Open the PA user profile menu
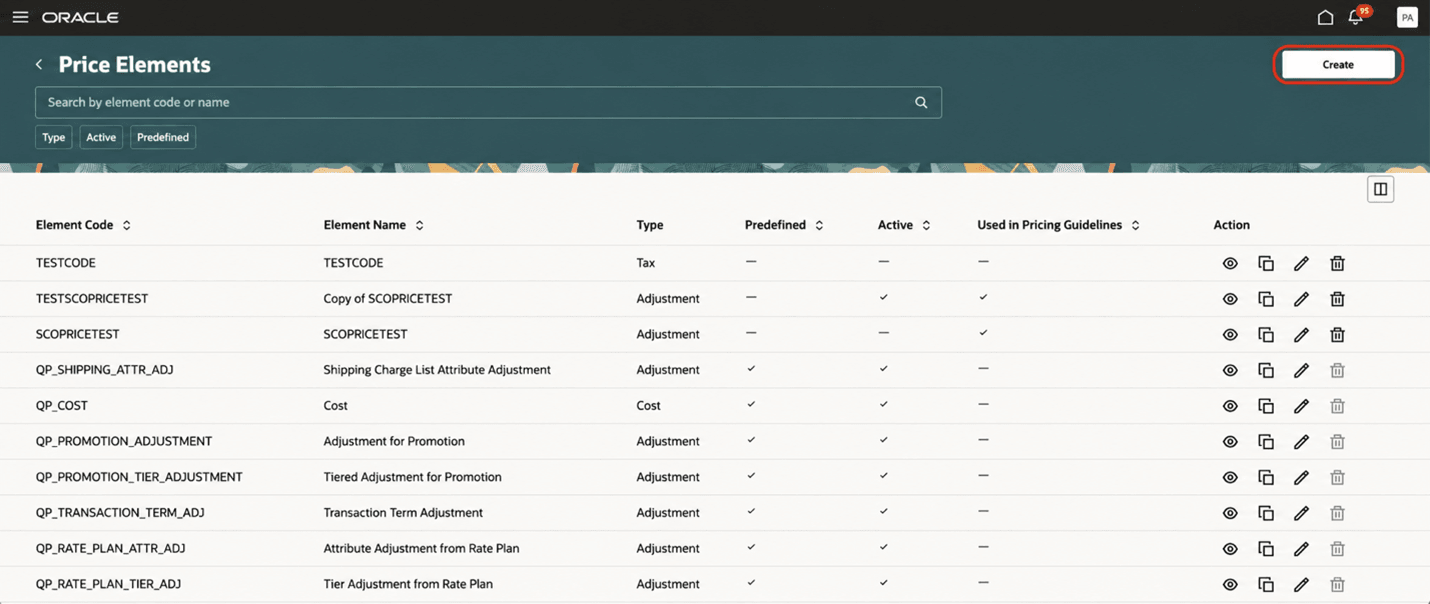 1407,17
